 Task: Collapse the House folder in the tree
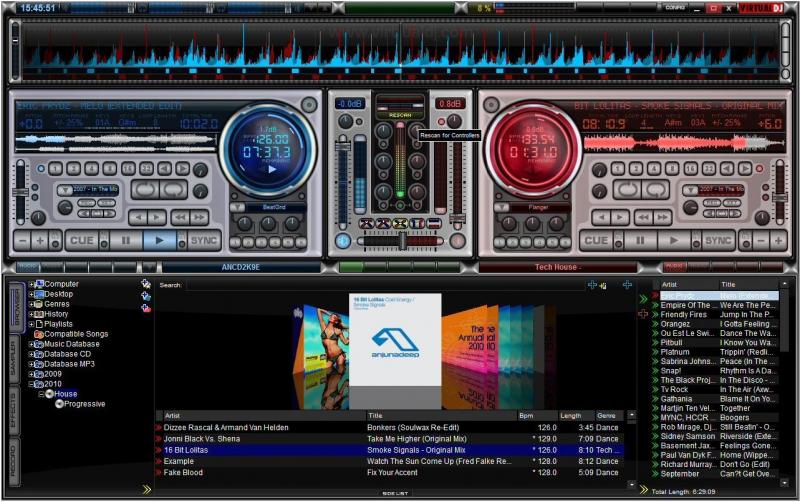click(42, 394)
